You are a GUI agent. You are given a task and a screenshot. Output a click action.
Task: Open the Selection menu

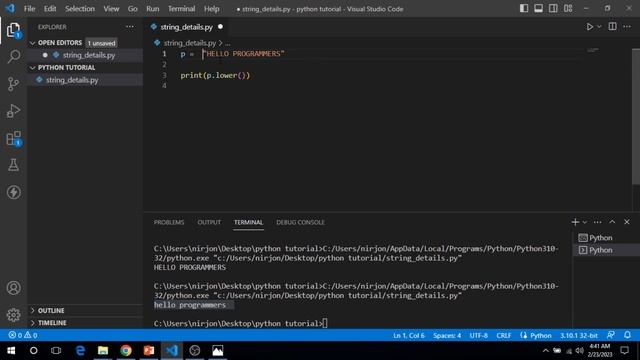[80, 9]
